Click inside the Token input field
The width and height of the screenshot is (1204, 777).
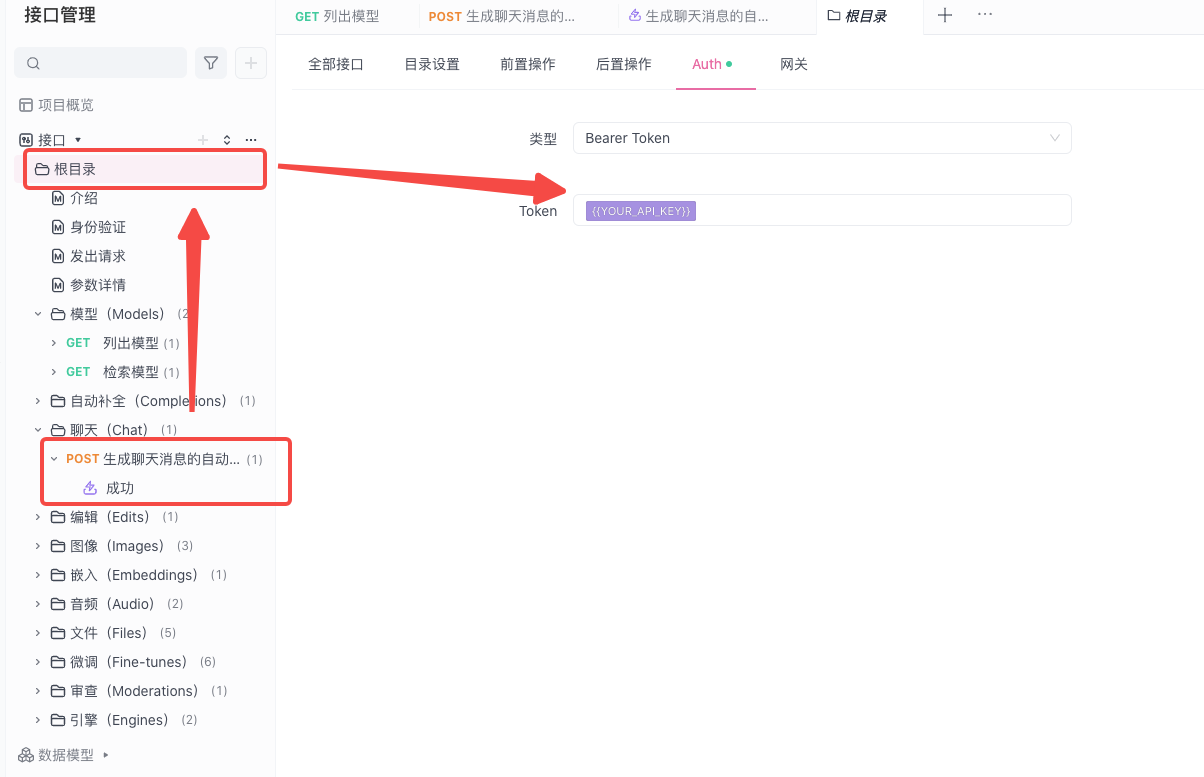click(880, 210)
